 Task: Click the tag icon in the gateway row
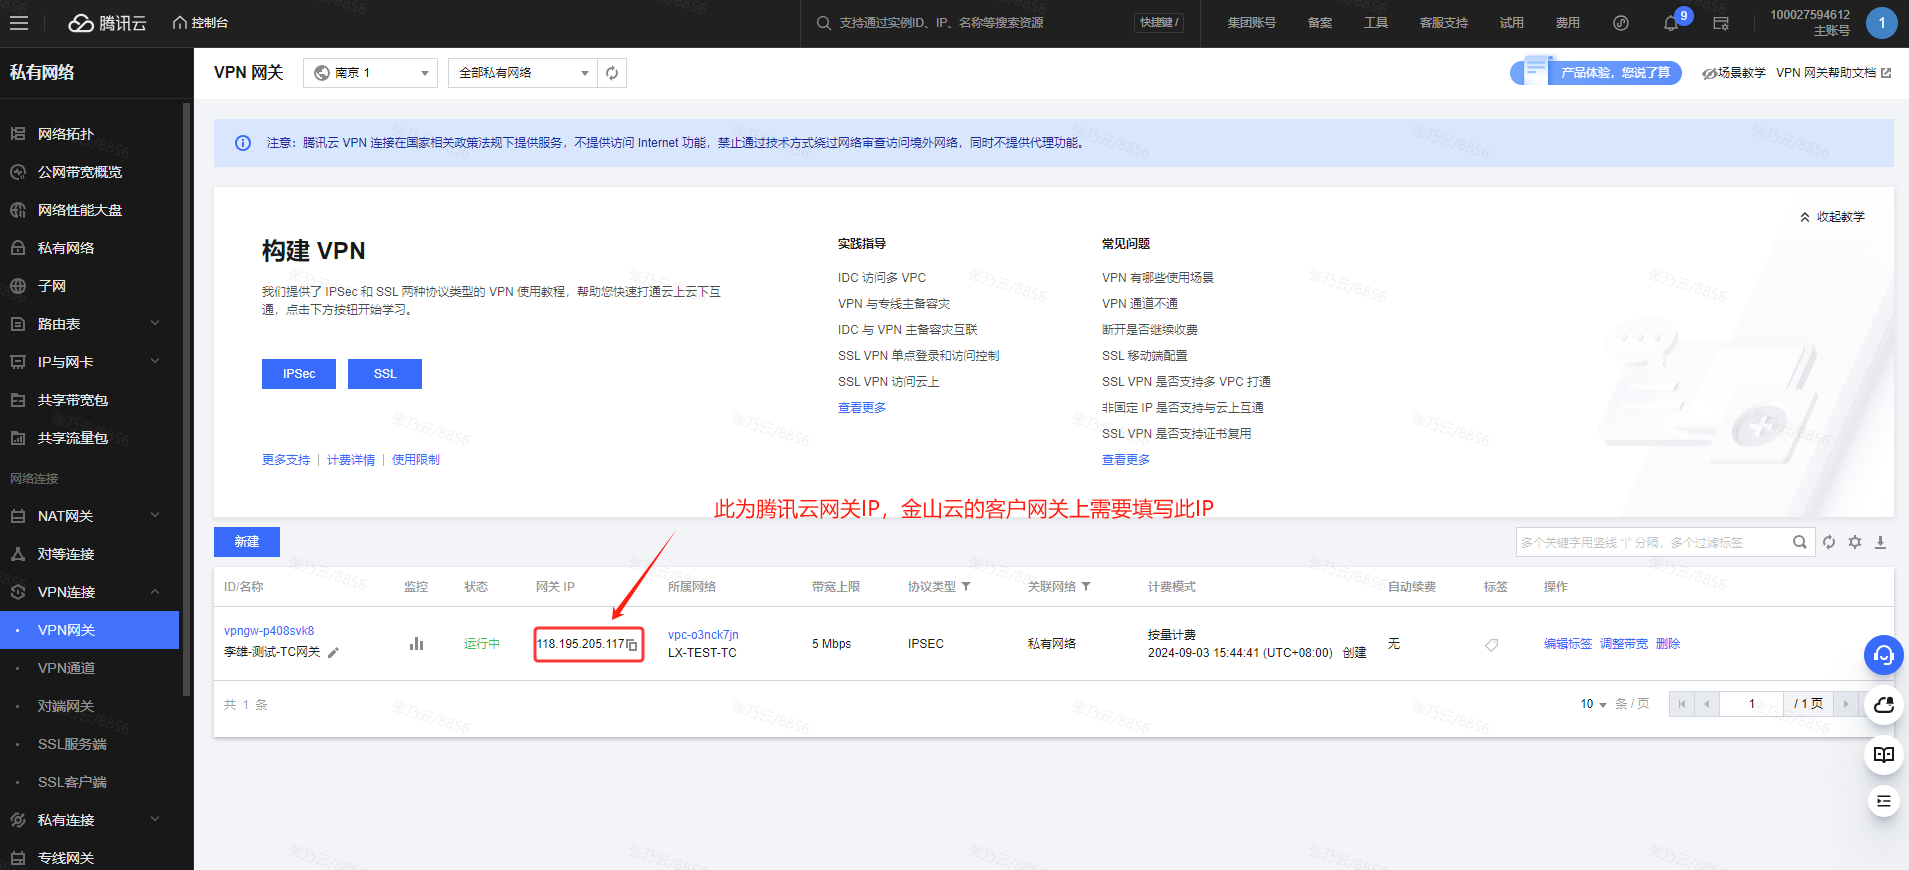(x=1491, y=645)
